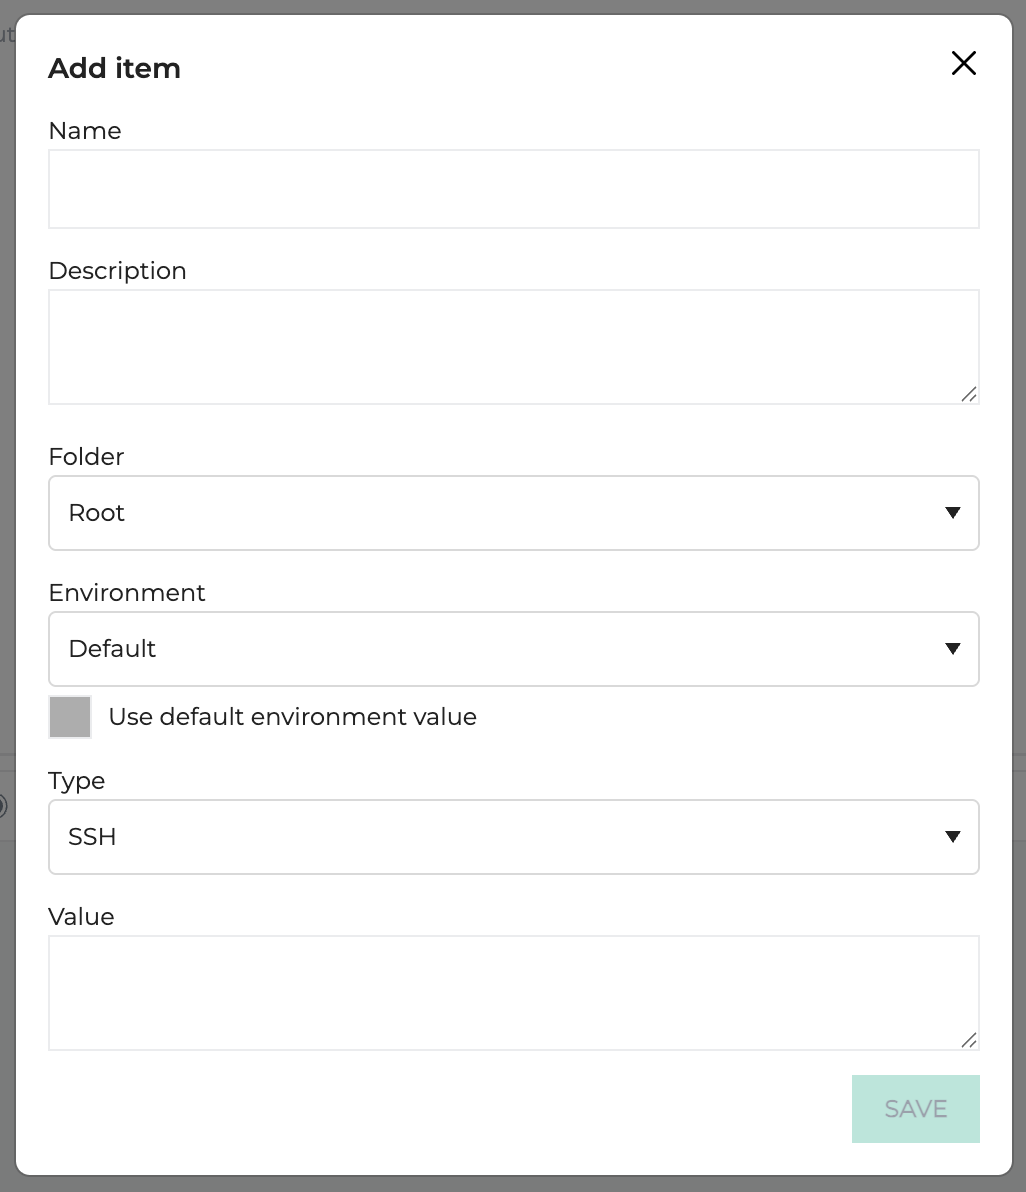Click the Folder dropdown arrow icon
The width and height of the screenshot is (1026, 1192).
point(952,513)
